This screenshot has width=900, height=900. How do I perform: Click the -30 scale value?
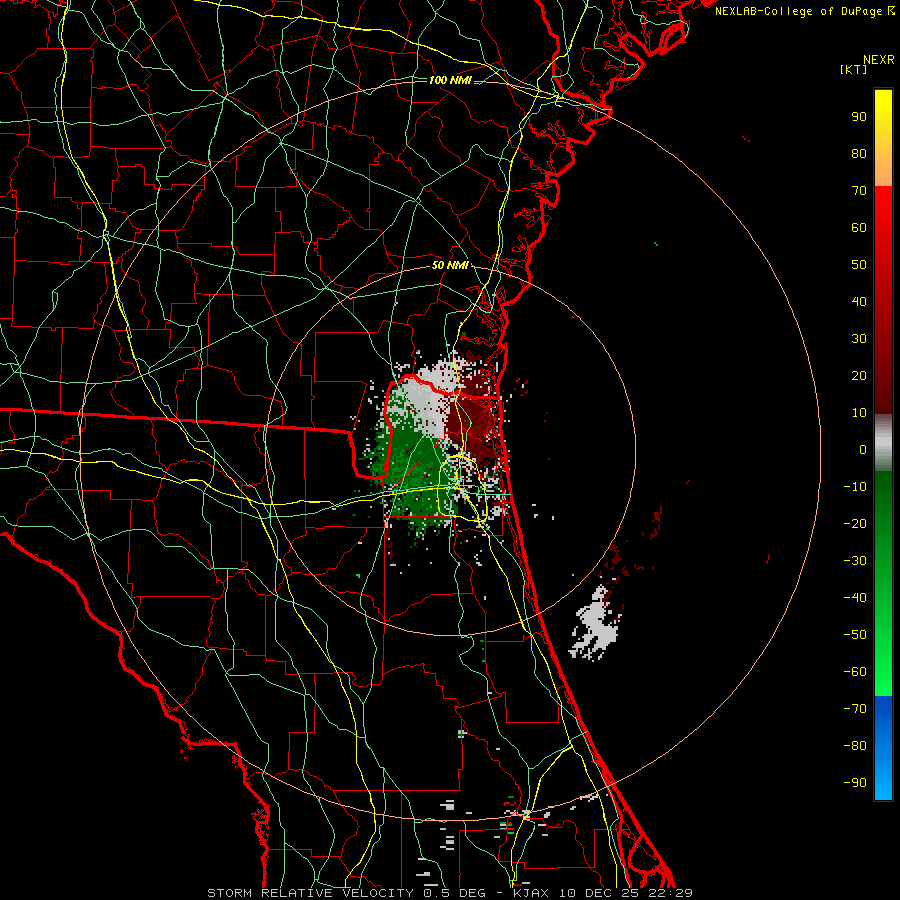(855, 561)
